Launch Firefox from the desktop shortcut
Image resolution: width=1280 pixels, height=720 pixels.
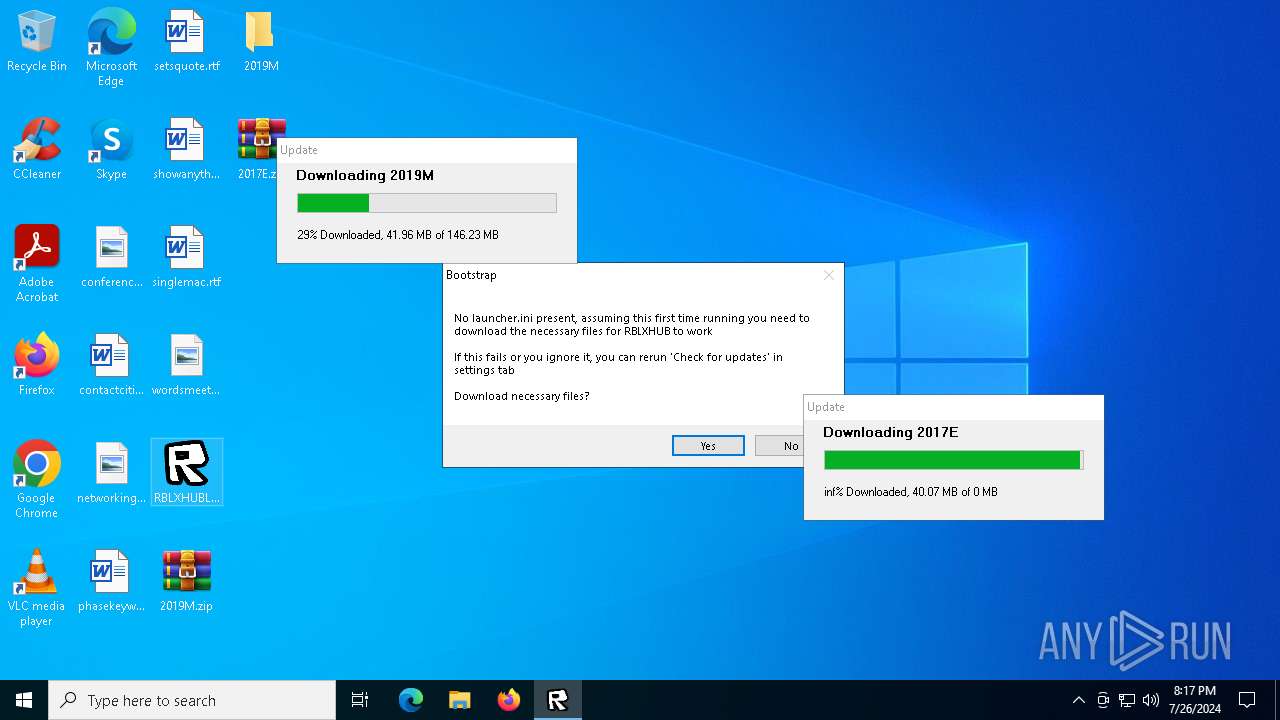(x=37, y=365)
